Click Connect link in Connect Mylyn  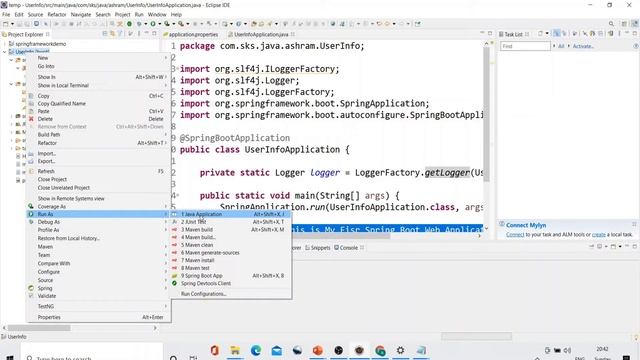(x=515, y=235)
